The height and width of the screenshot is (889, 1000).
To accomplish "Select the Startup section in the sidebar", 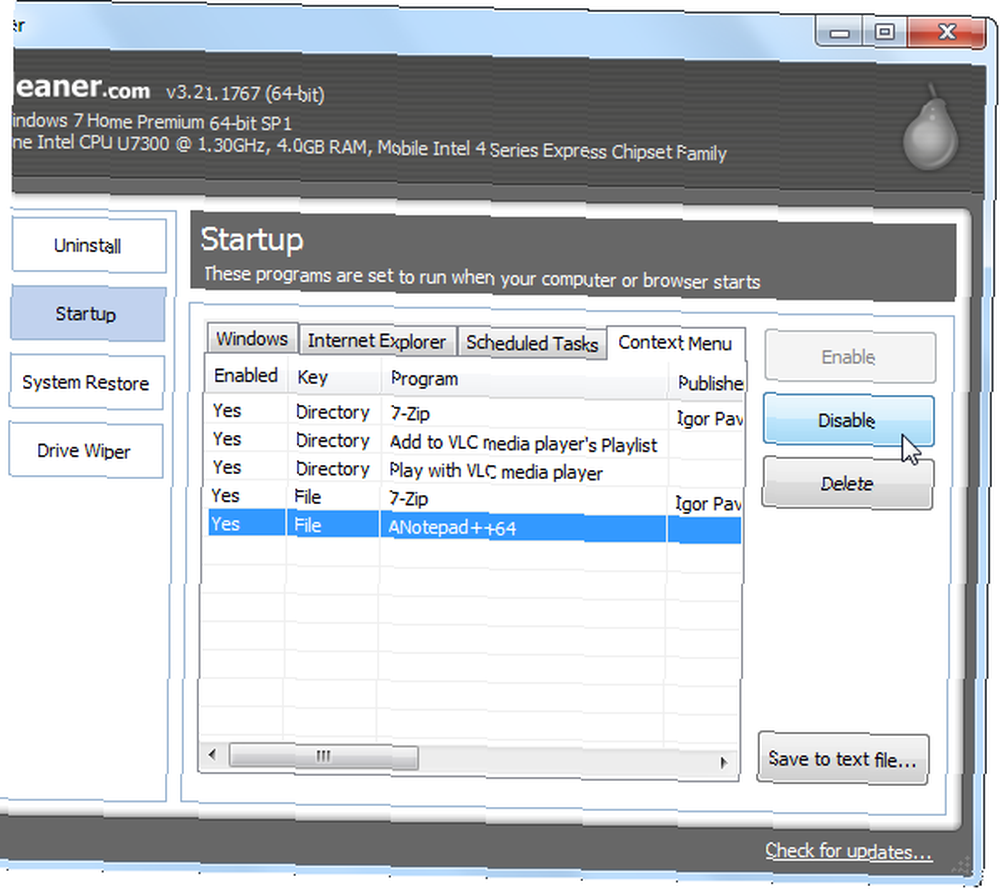I will pos(87,314).
